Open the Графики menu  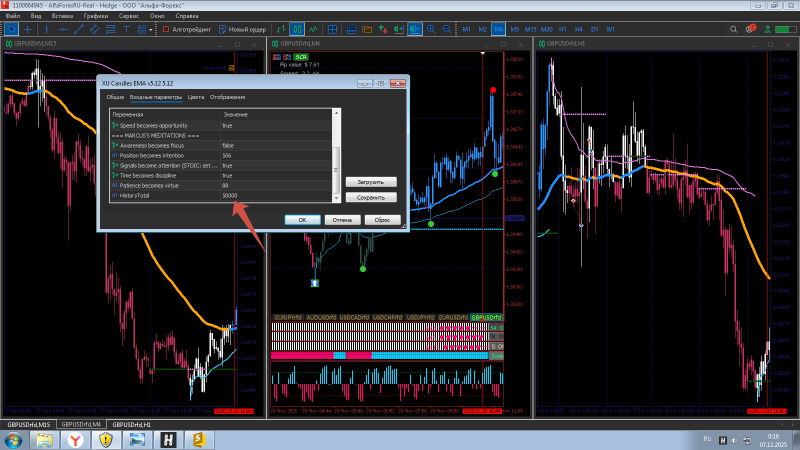(97, 17)
